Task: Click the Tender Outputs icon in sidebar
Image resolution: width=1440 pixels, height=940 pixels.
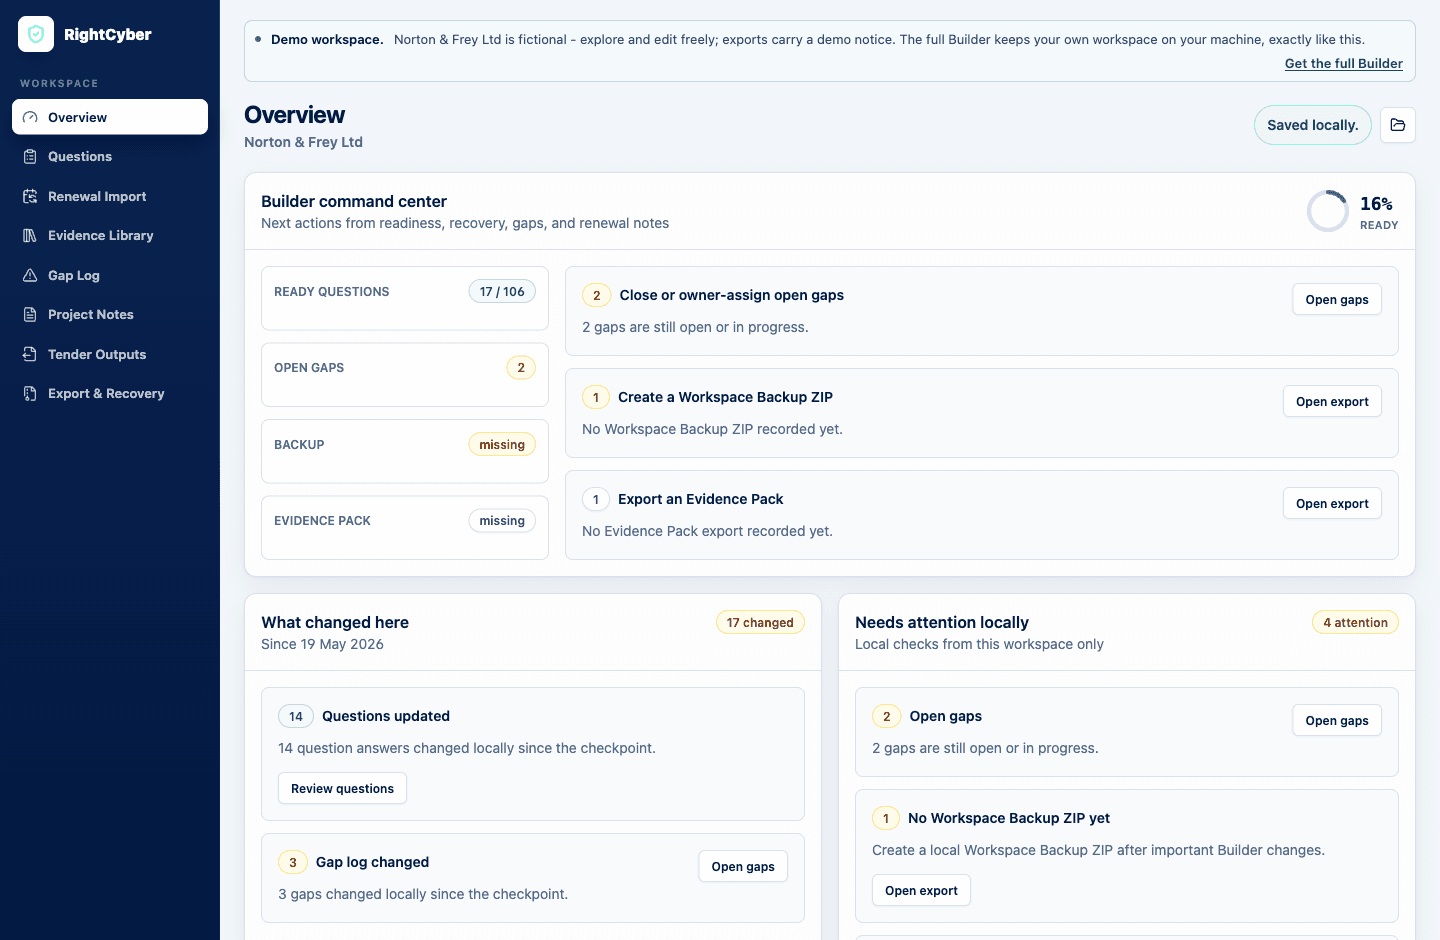Action: (30, 354)
